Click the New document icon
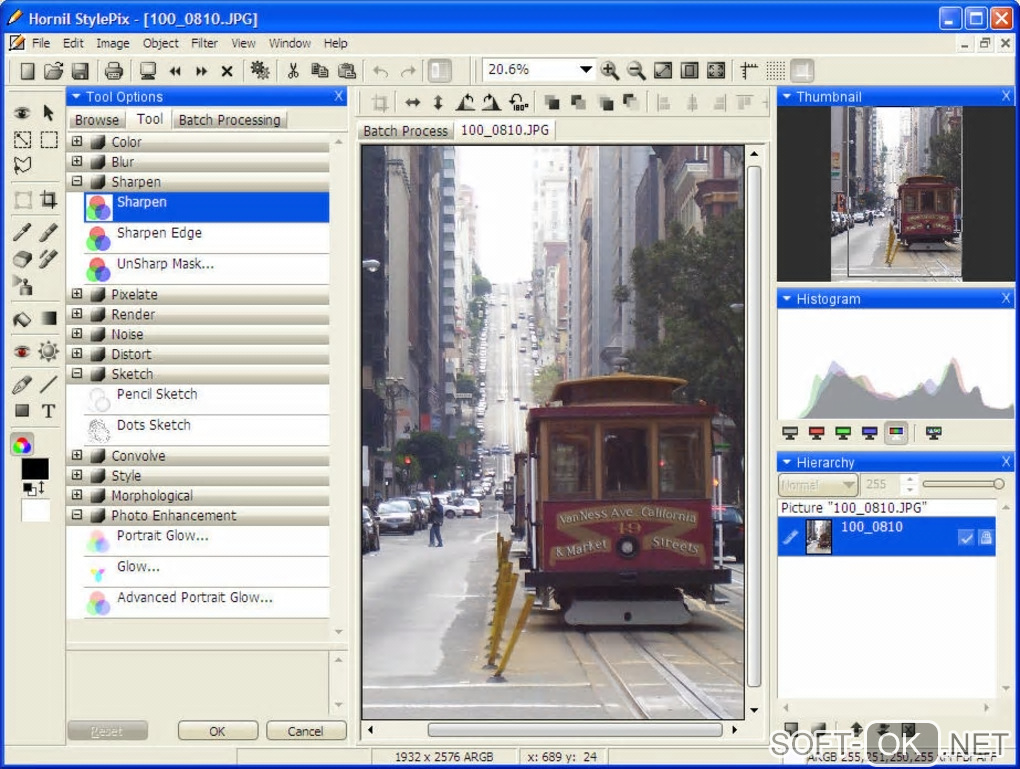The width and height of the screenshot is (1020, 769). click(27, 70)
